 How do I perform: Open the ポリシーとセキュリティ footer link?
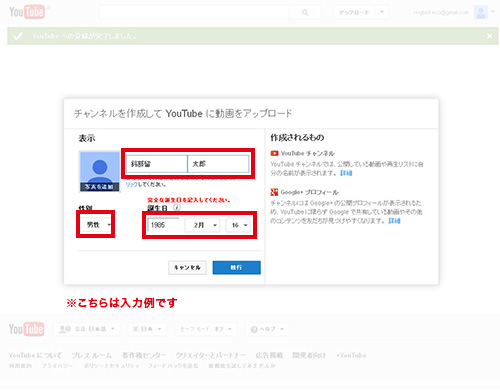coord(111,366)
